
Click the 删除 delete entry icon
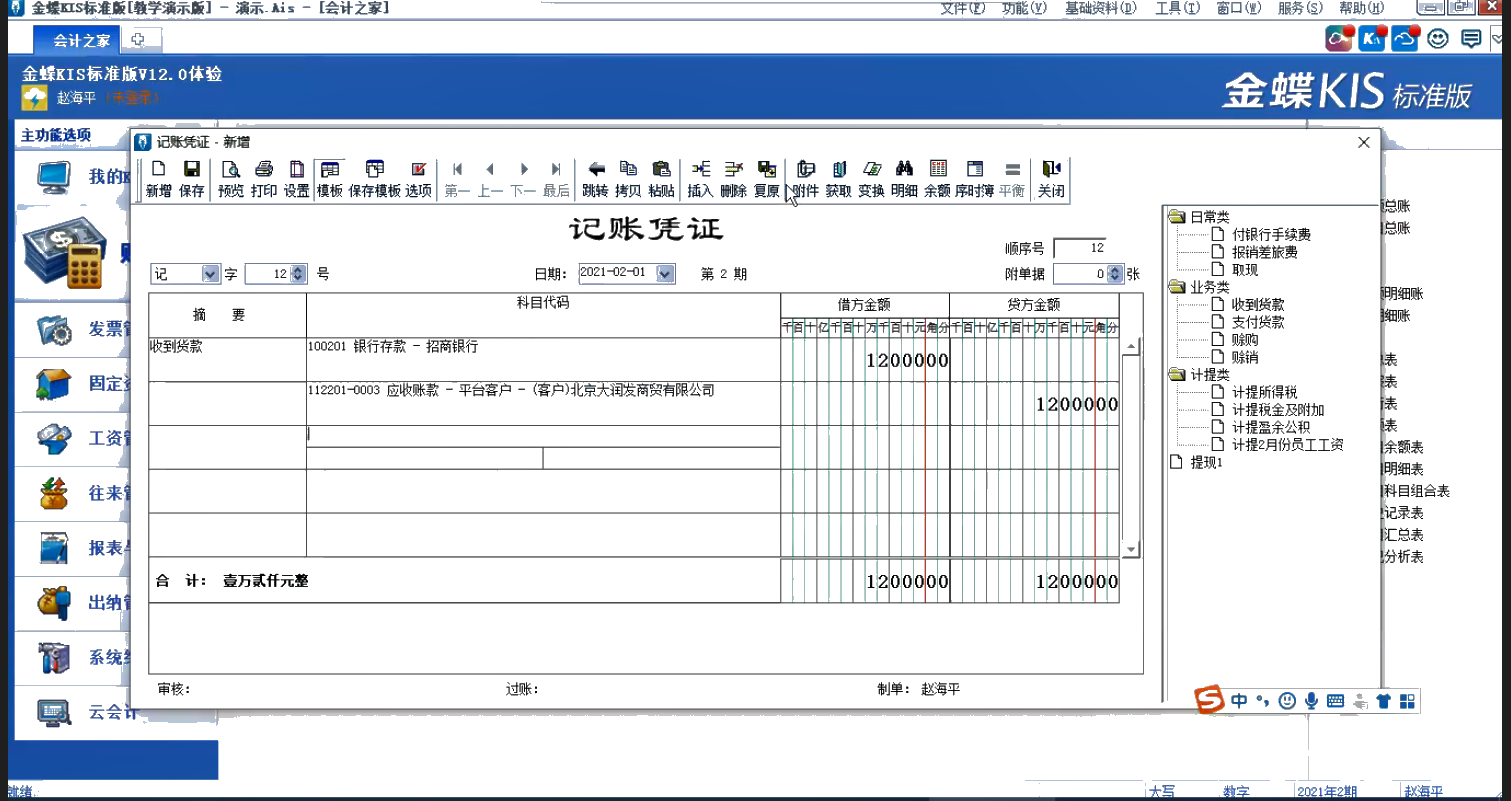(731, 176)
